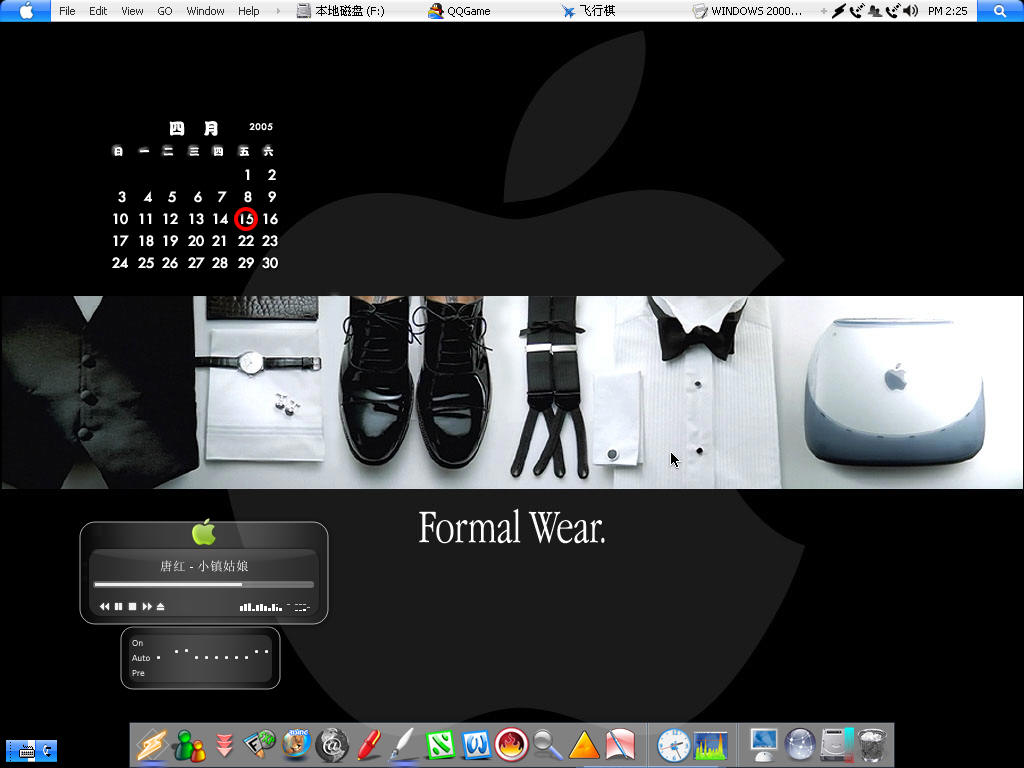Image resolution: width=1024 pixels, height=768 pixels.
Task: Click the PM 2:25 clock
Action: [x=947, y=11]
